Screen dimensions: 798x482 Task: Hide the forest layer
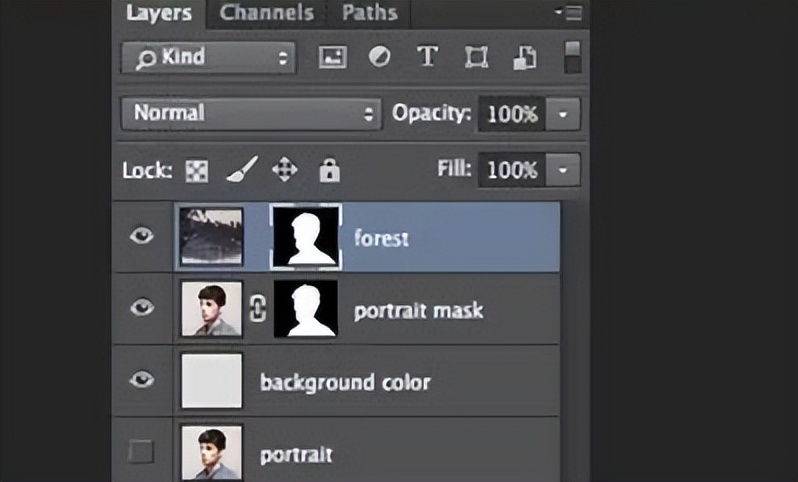pyautogui.click(x=143, y=237)
